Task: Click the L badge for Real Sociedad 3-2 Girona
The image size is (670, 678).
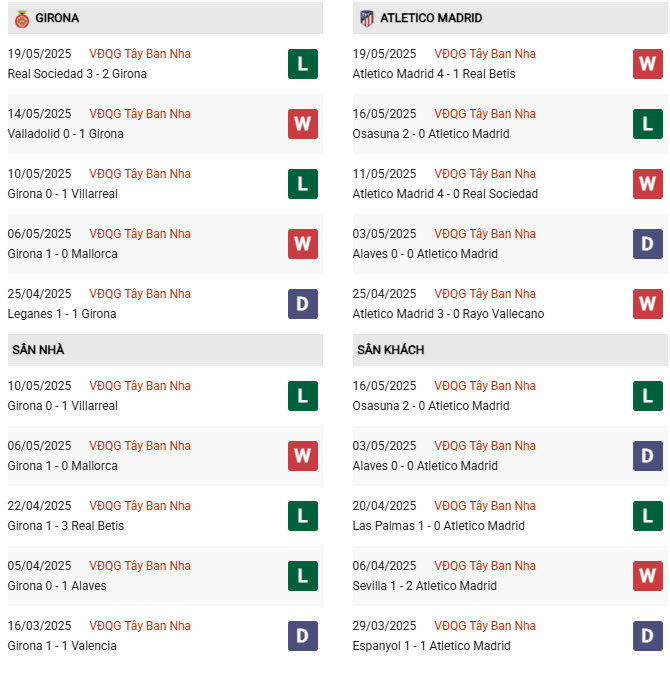Action: click(x=303, y=64)
